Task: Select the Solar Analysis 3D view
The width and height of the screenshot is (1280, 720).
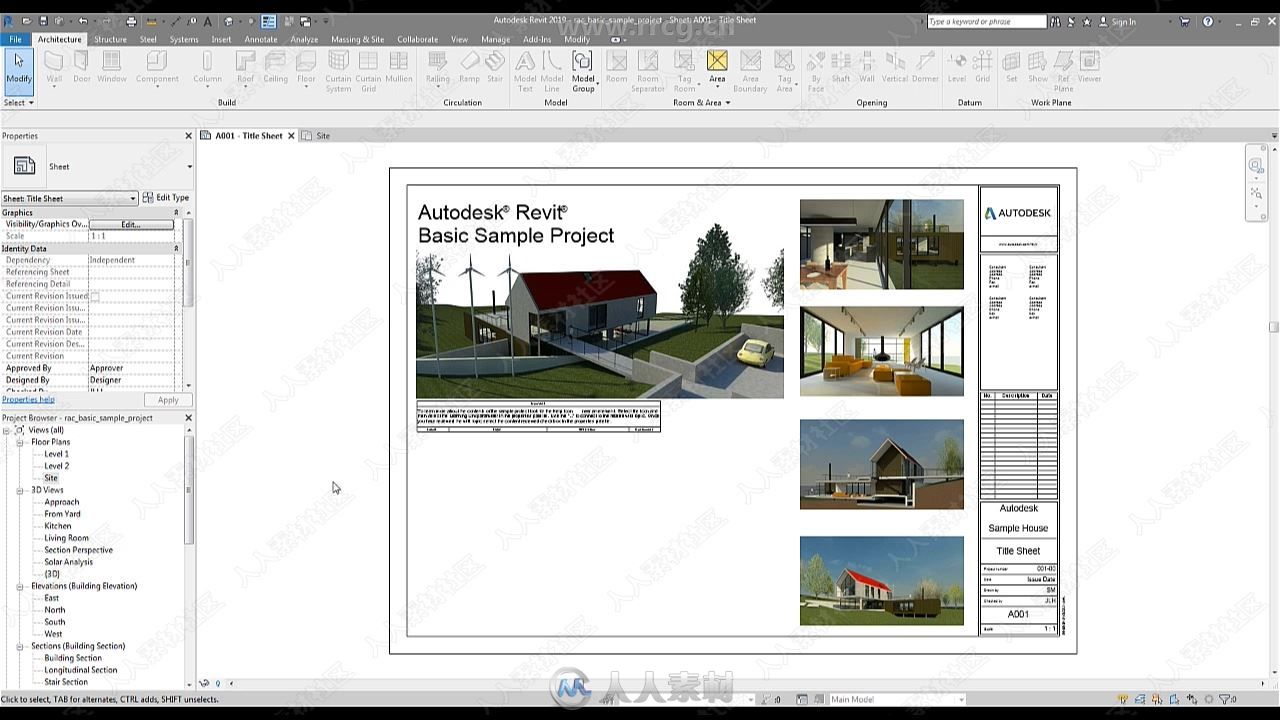Action: [x=68, y=562]
